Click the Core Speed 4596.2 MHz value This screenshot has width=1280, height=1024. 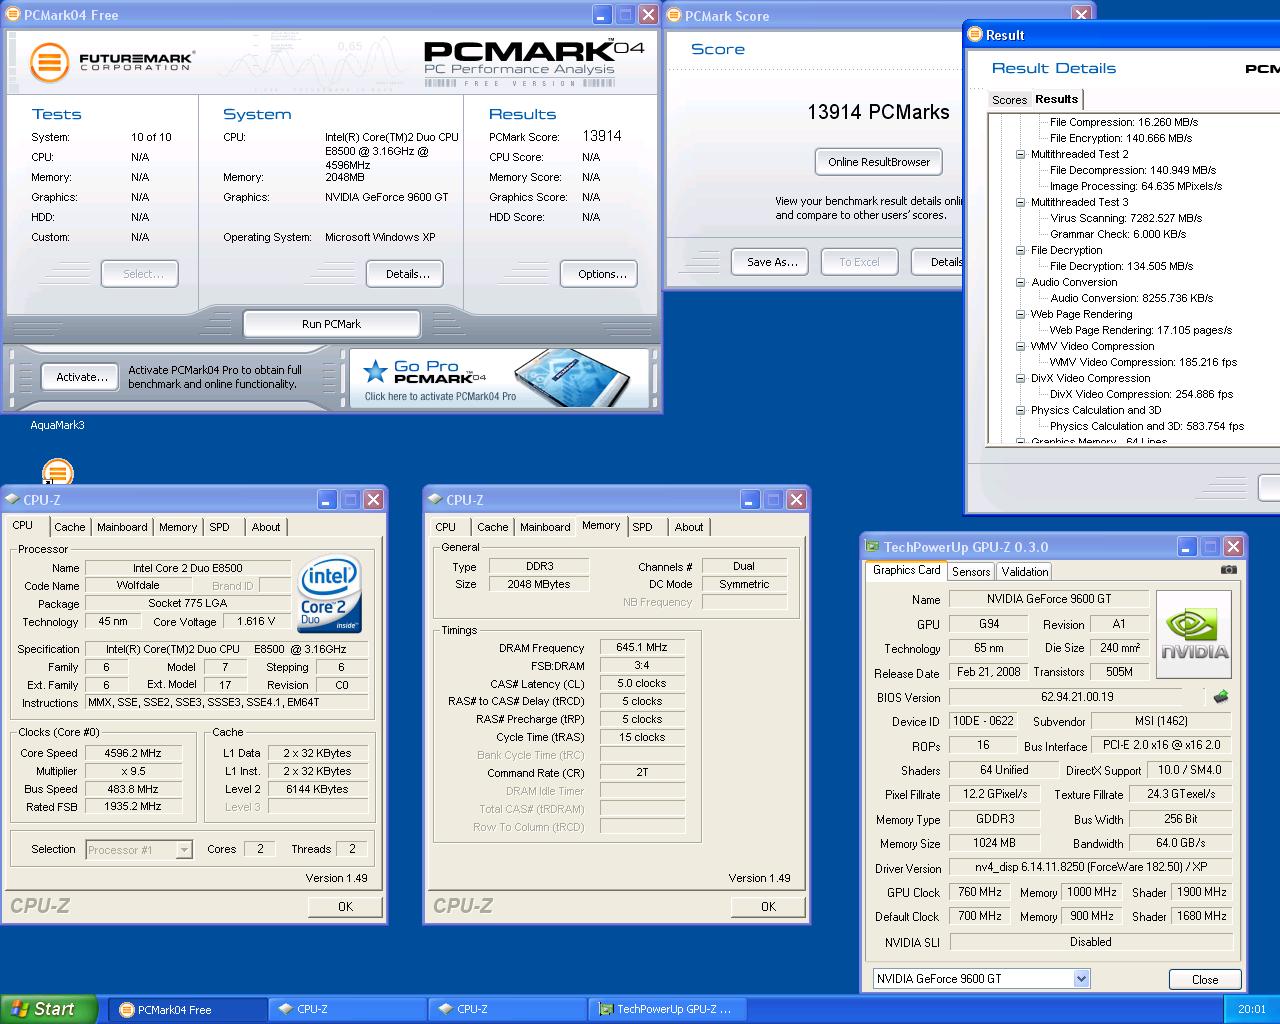tap(133, 753)
